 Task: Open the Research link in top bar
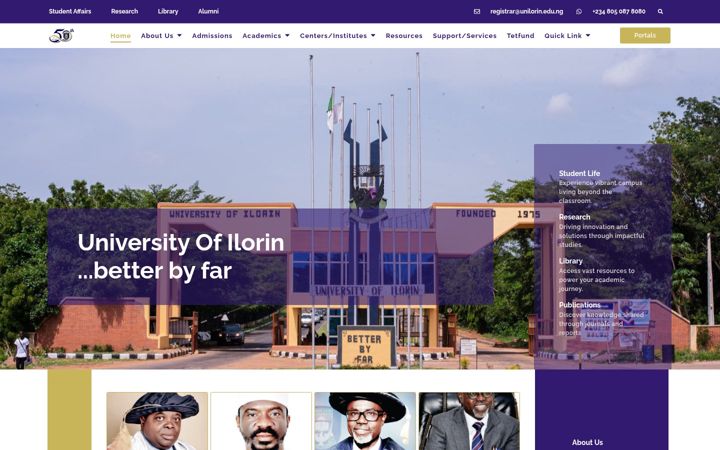[124, 11]
